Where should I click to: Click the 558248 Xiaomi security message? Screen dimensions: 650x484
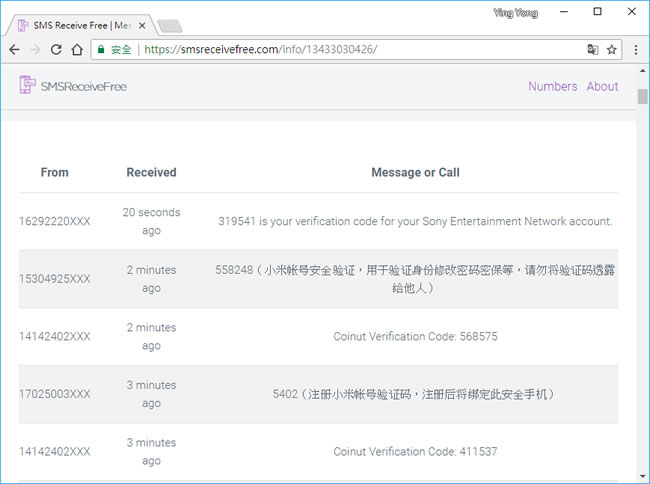coord(415,279)
